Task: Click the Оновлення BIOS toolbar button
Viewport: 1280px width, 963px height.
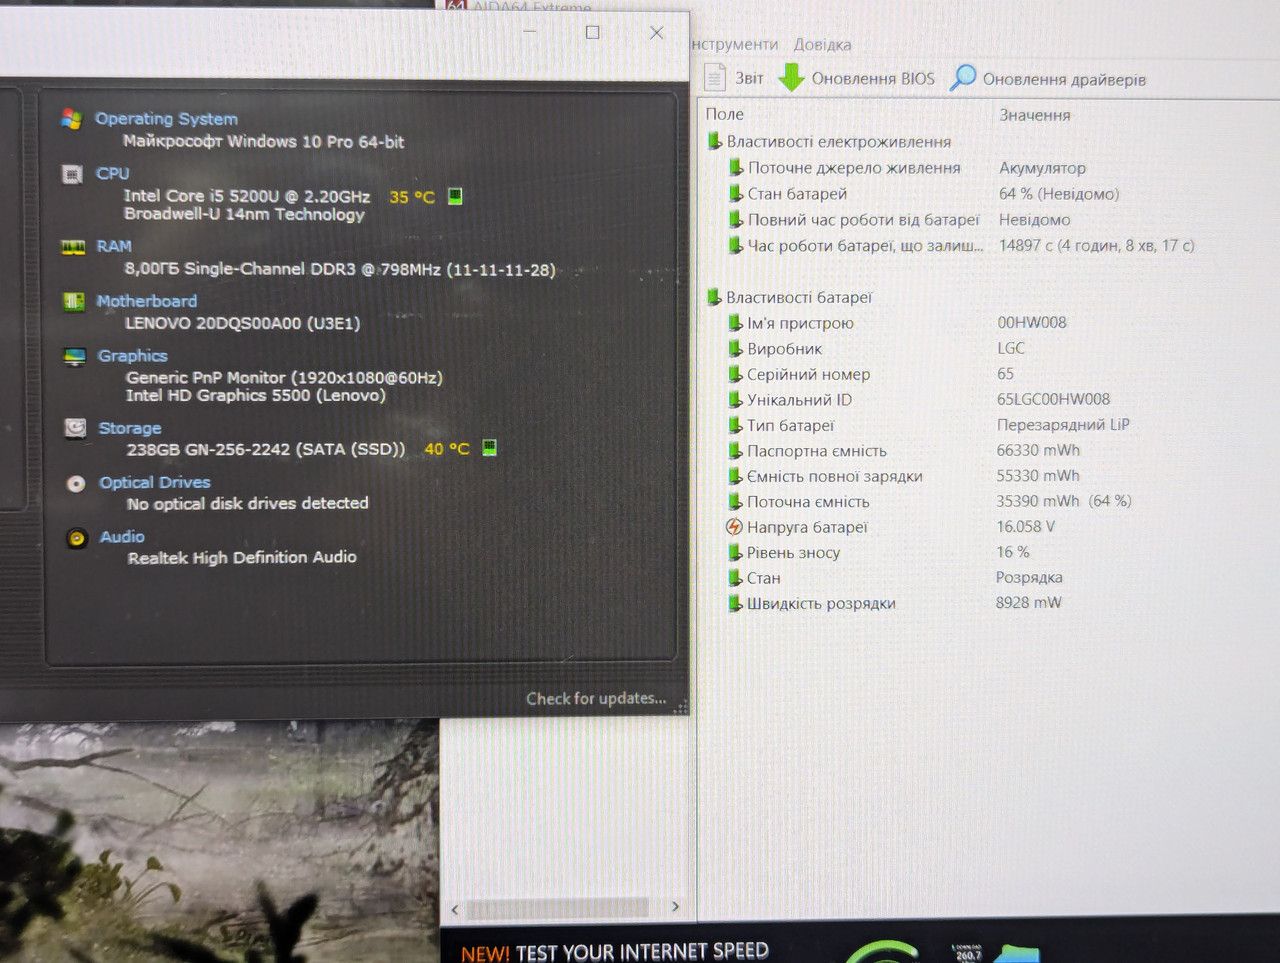Action: click(x=857, y=78)
